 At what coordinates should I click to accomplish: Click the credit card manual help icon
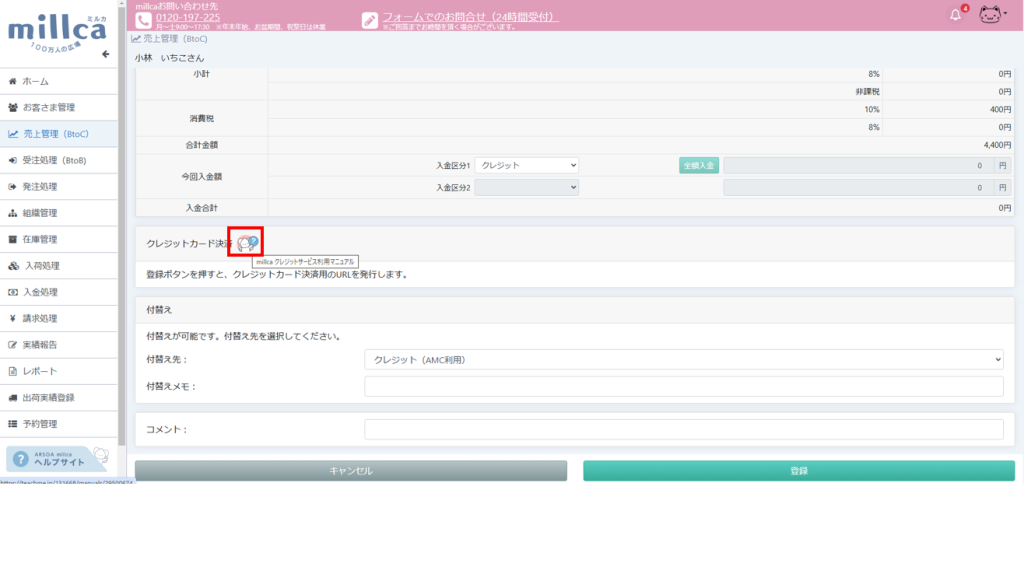(248, 242)
